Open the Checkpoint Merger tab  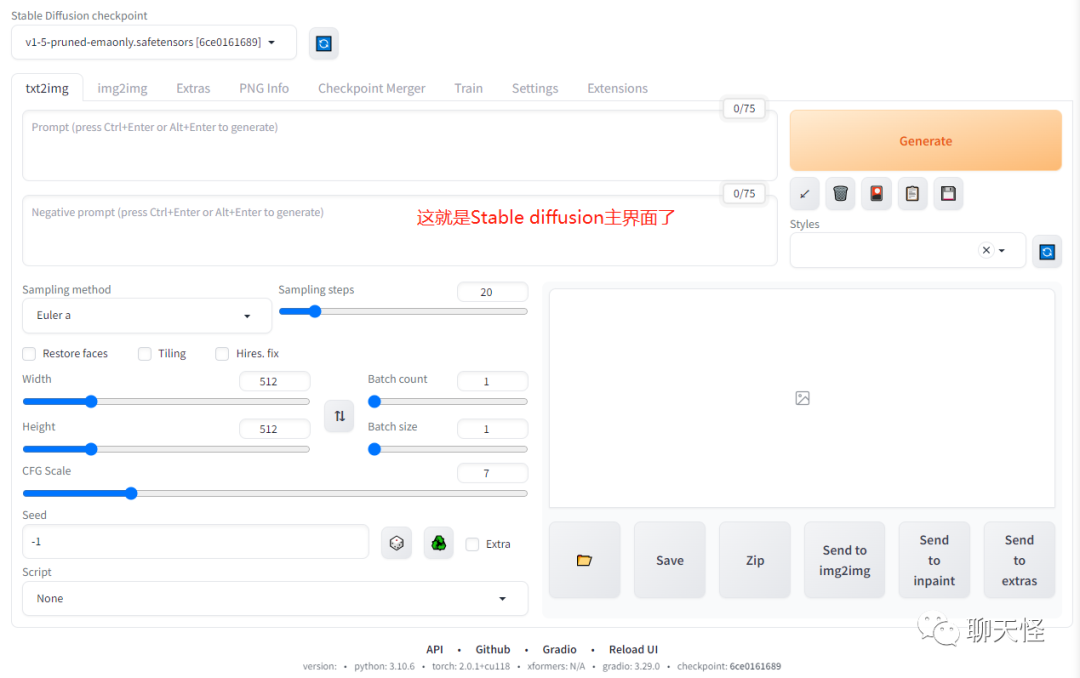point(371,88)
